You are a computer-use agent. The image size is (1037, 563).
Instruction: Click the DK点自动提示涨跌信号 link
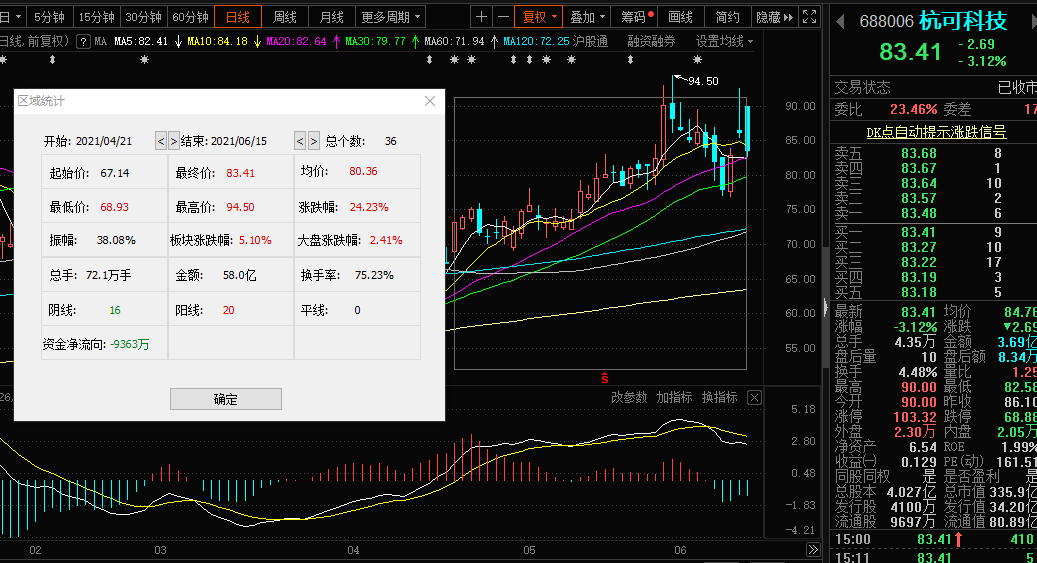coord(935,132)
